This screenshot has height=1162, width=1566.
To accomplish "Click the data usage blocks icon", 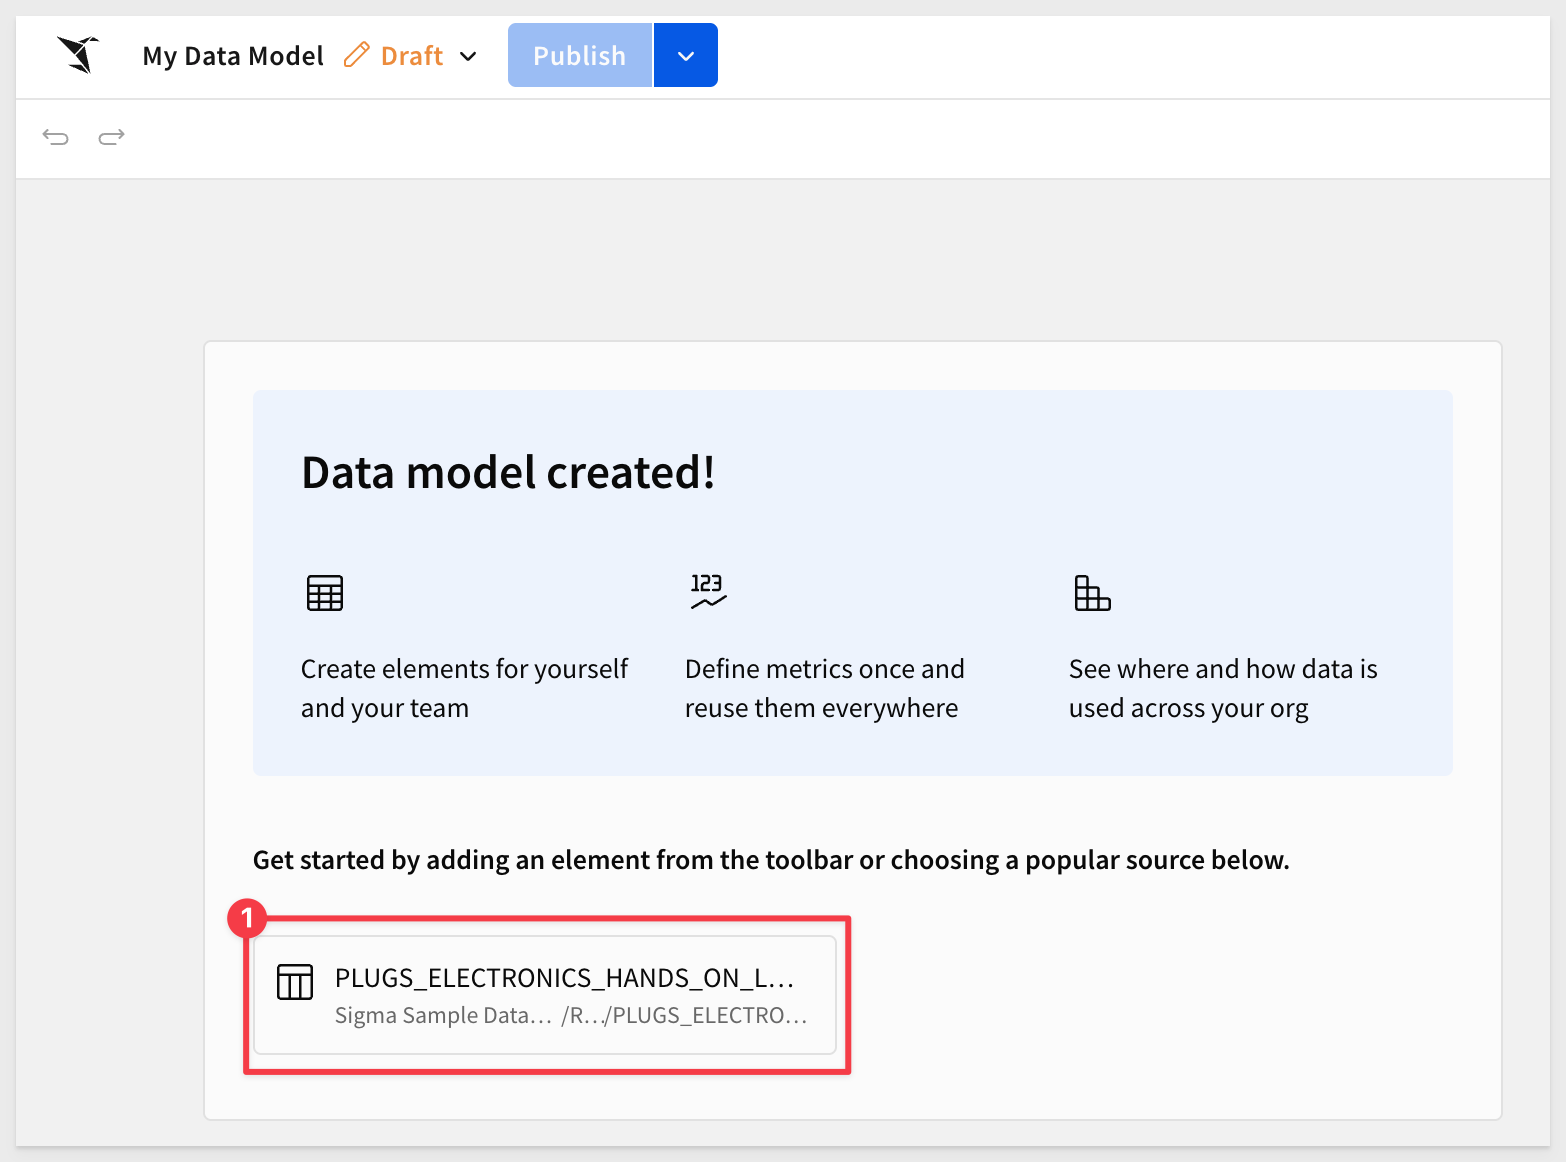I will click(1092, 593).
